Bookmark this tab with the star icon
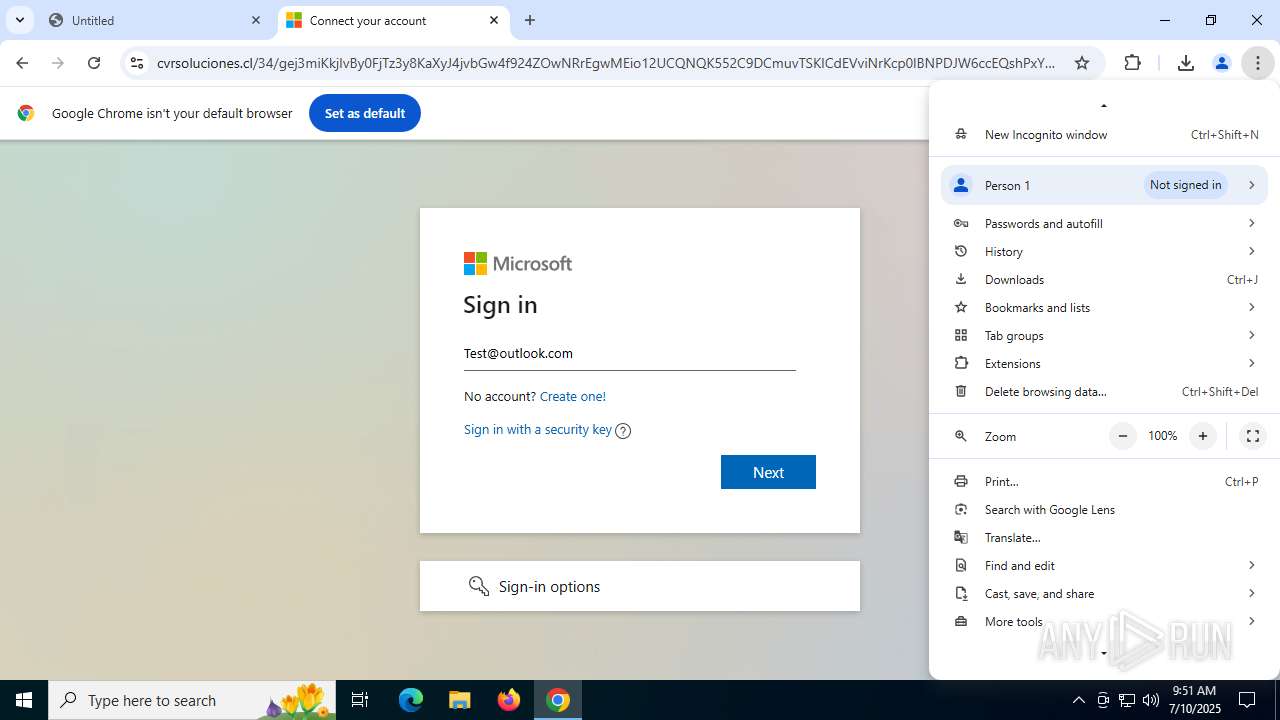The width and height of the screenshot is (1280, 720). point(1082,63)
